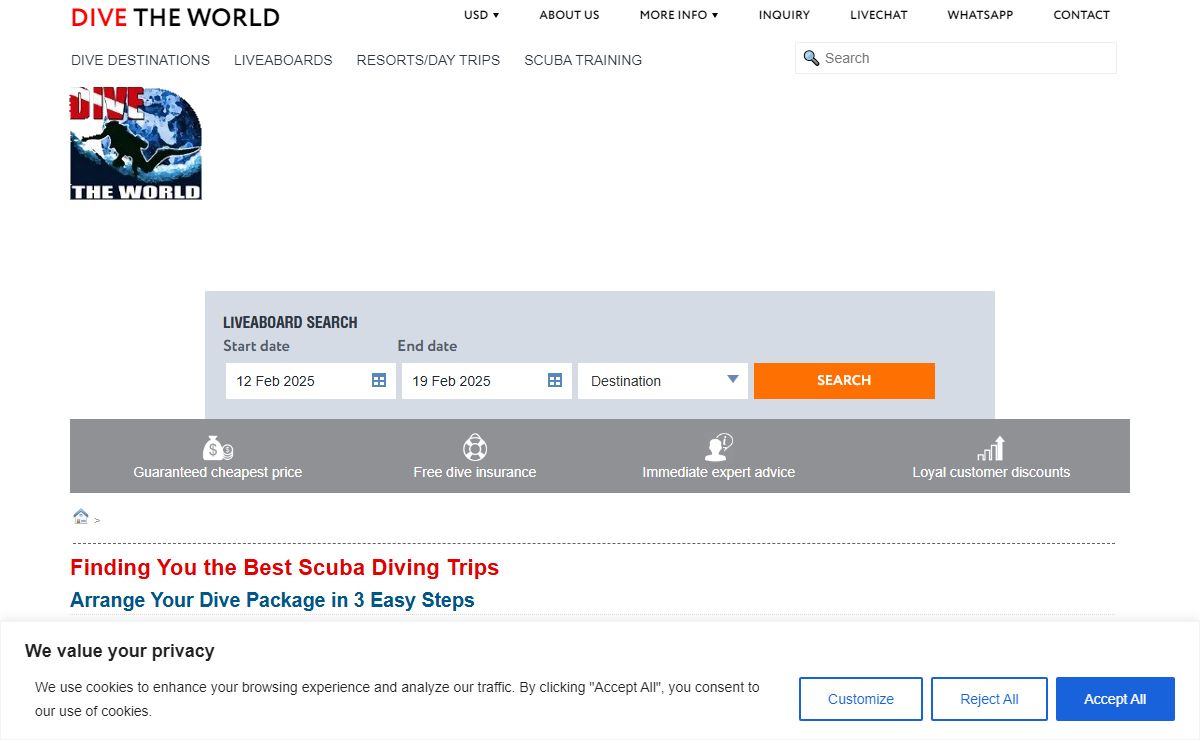
Task: Reject all cookies
Action: [x=989, y=699]
